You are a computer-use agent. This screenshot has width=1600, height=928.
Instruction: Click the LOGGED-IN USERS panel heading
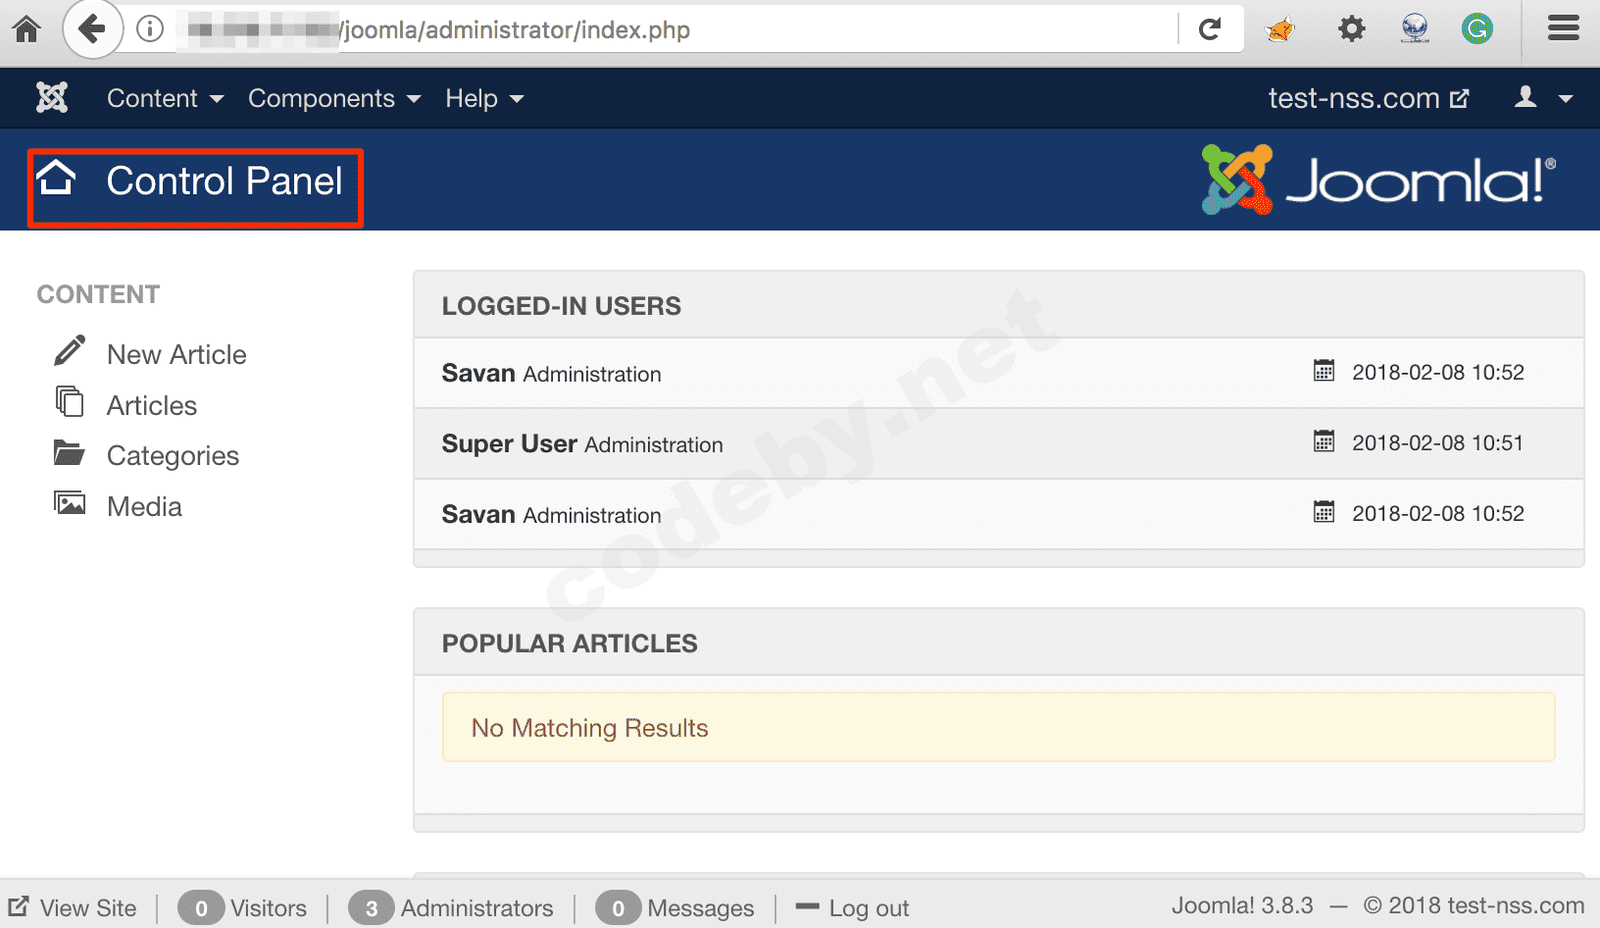click(562, 306)
